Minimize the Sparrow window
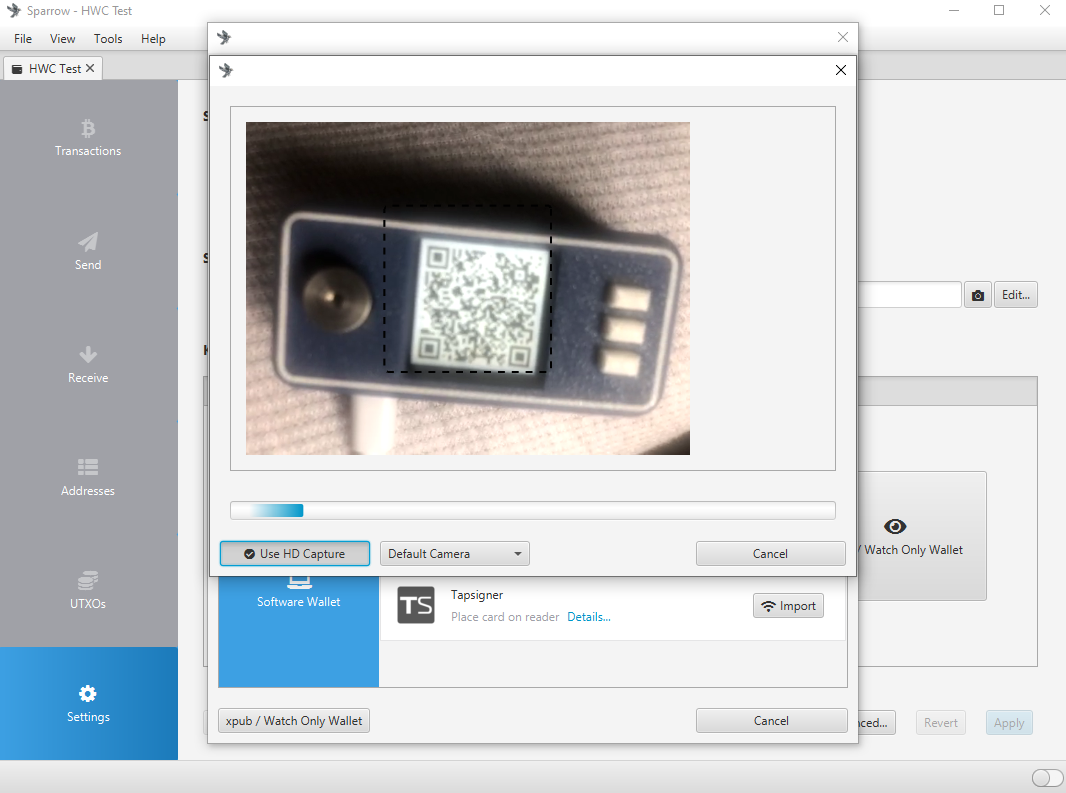Screen dimensions: 1066x793 click(x=954, y=10)
